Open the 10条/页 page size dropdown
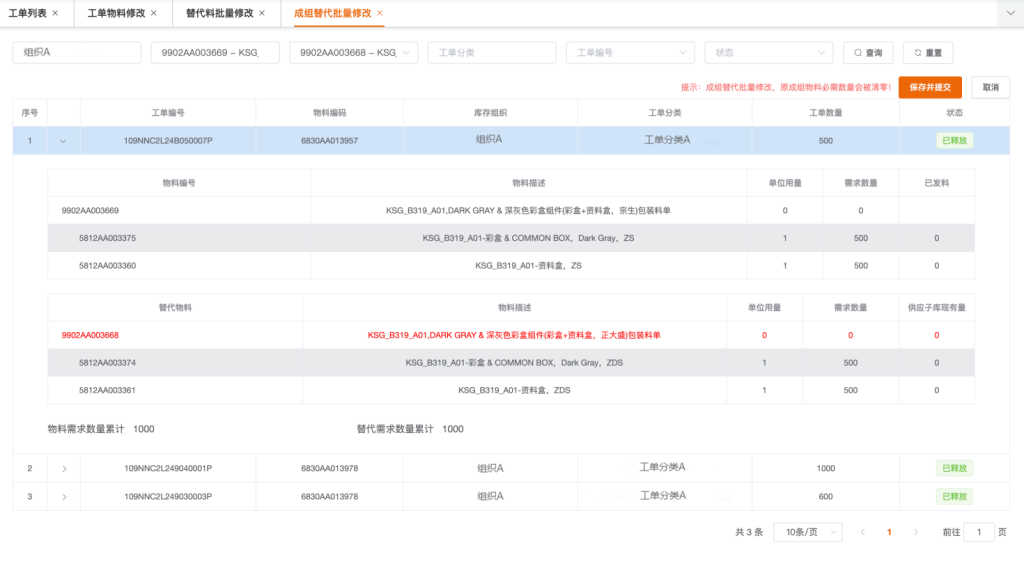The image size is (1024, 568). click(x=808, y=532)
